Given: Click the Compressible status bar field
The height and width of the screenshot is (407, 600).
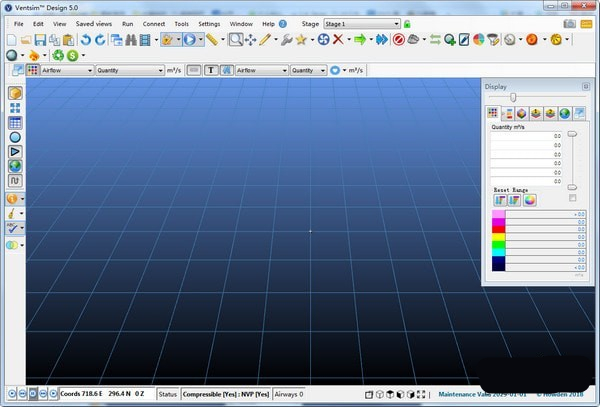Looking at the screenshot, I should point(226,394).
